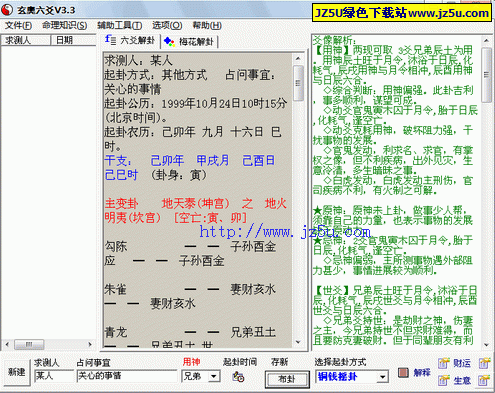Screen dimensions: 495x393
Task: Click the brown 解释 square icon
Action: click(403, 372)
